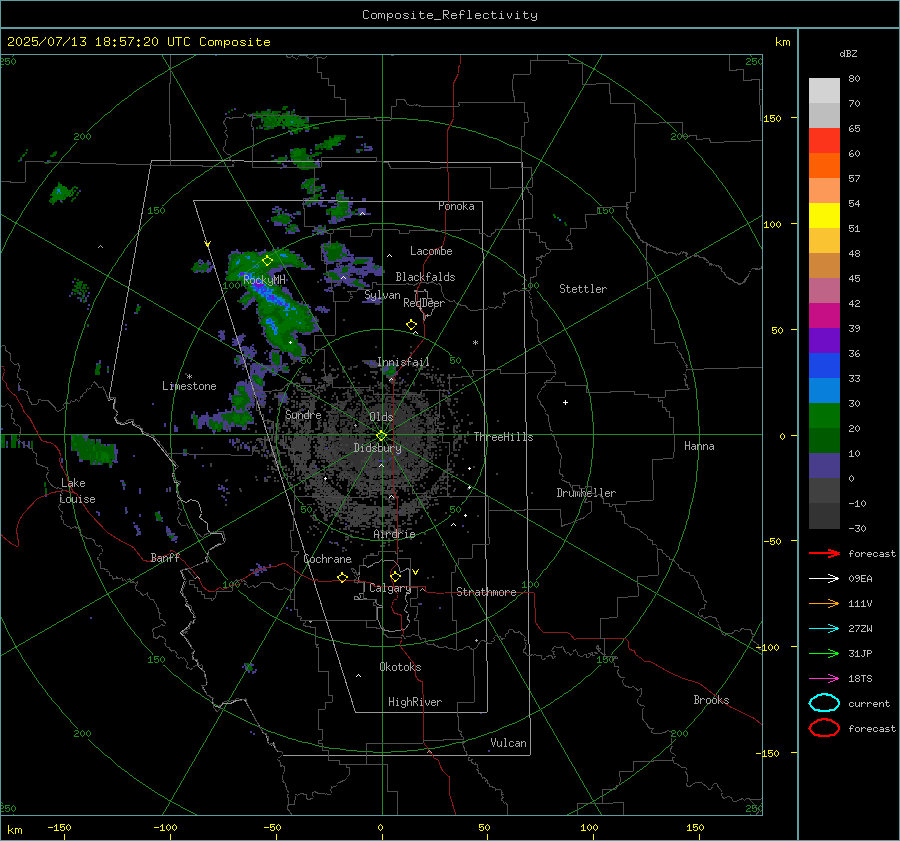Click the Lacombe town label

click(431, 251)
